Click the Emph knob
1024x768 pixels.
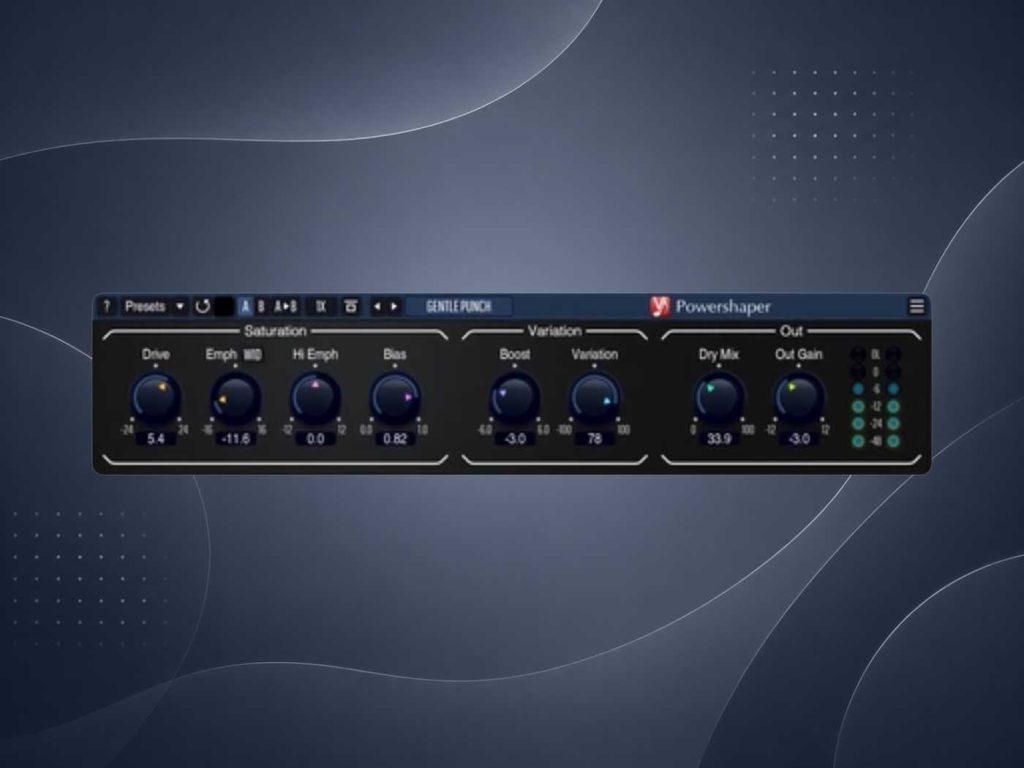[236, 396]
